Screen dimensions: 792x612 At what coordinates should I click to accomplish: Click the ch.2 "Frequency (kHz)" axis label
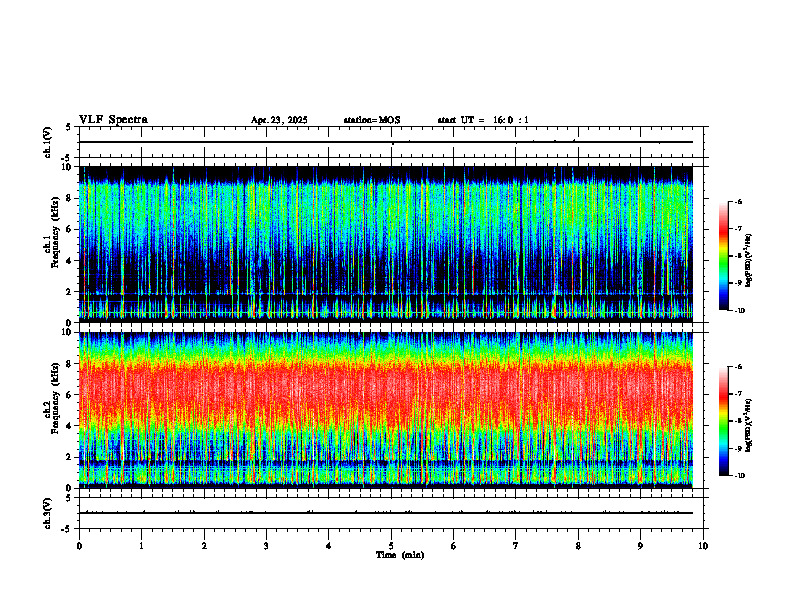pos(55,398)
